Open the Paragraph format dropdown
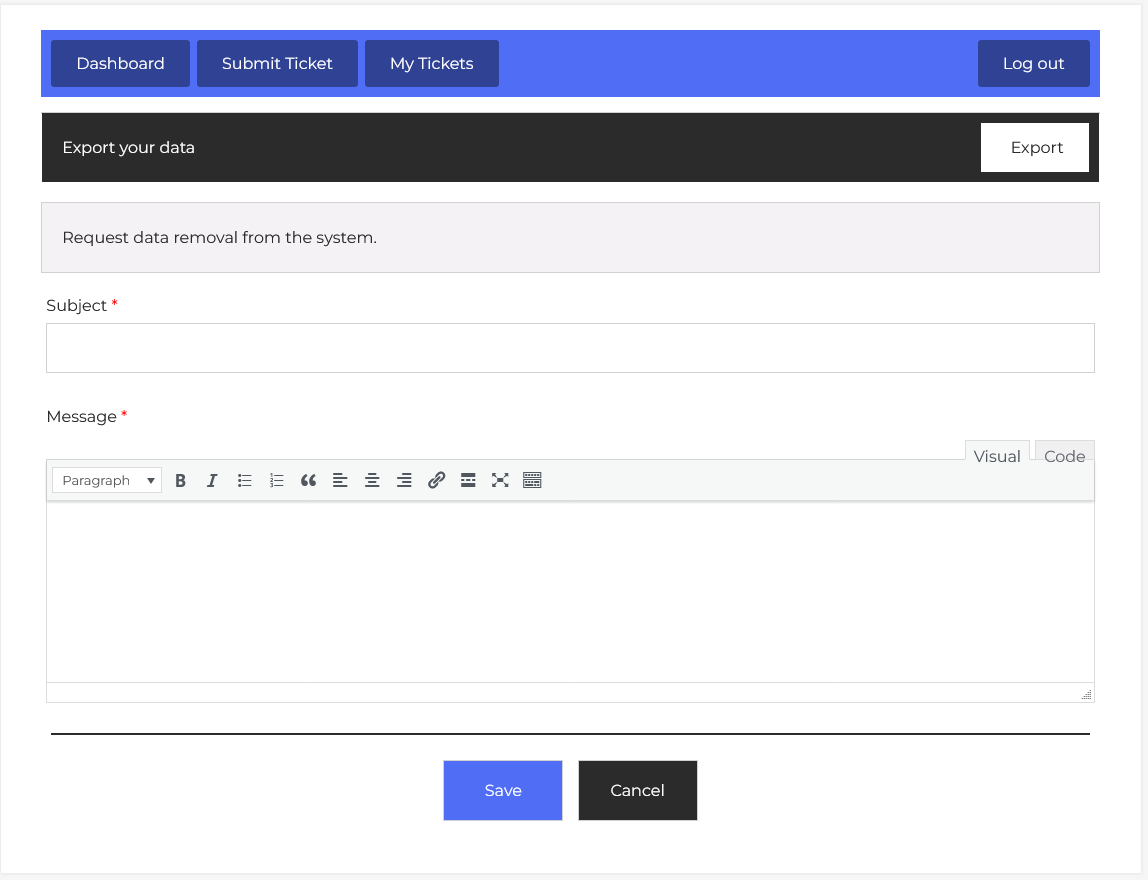 click(107, 481)
